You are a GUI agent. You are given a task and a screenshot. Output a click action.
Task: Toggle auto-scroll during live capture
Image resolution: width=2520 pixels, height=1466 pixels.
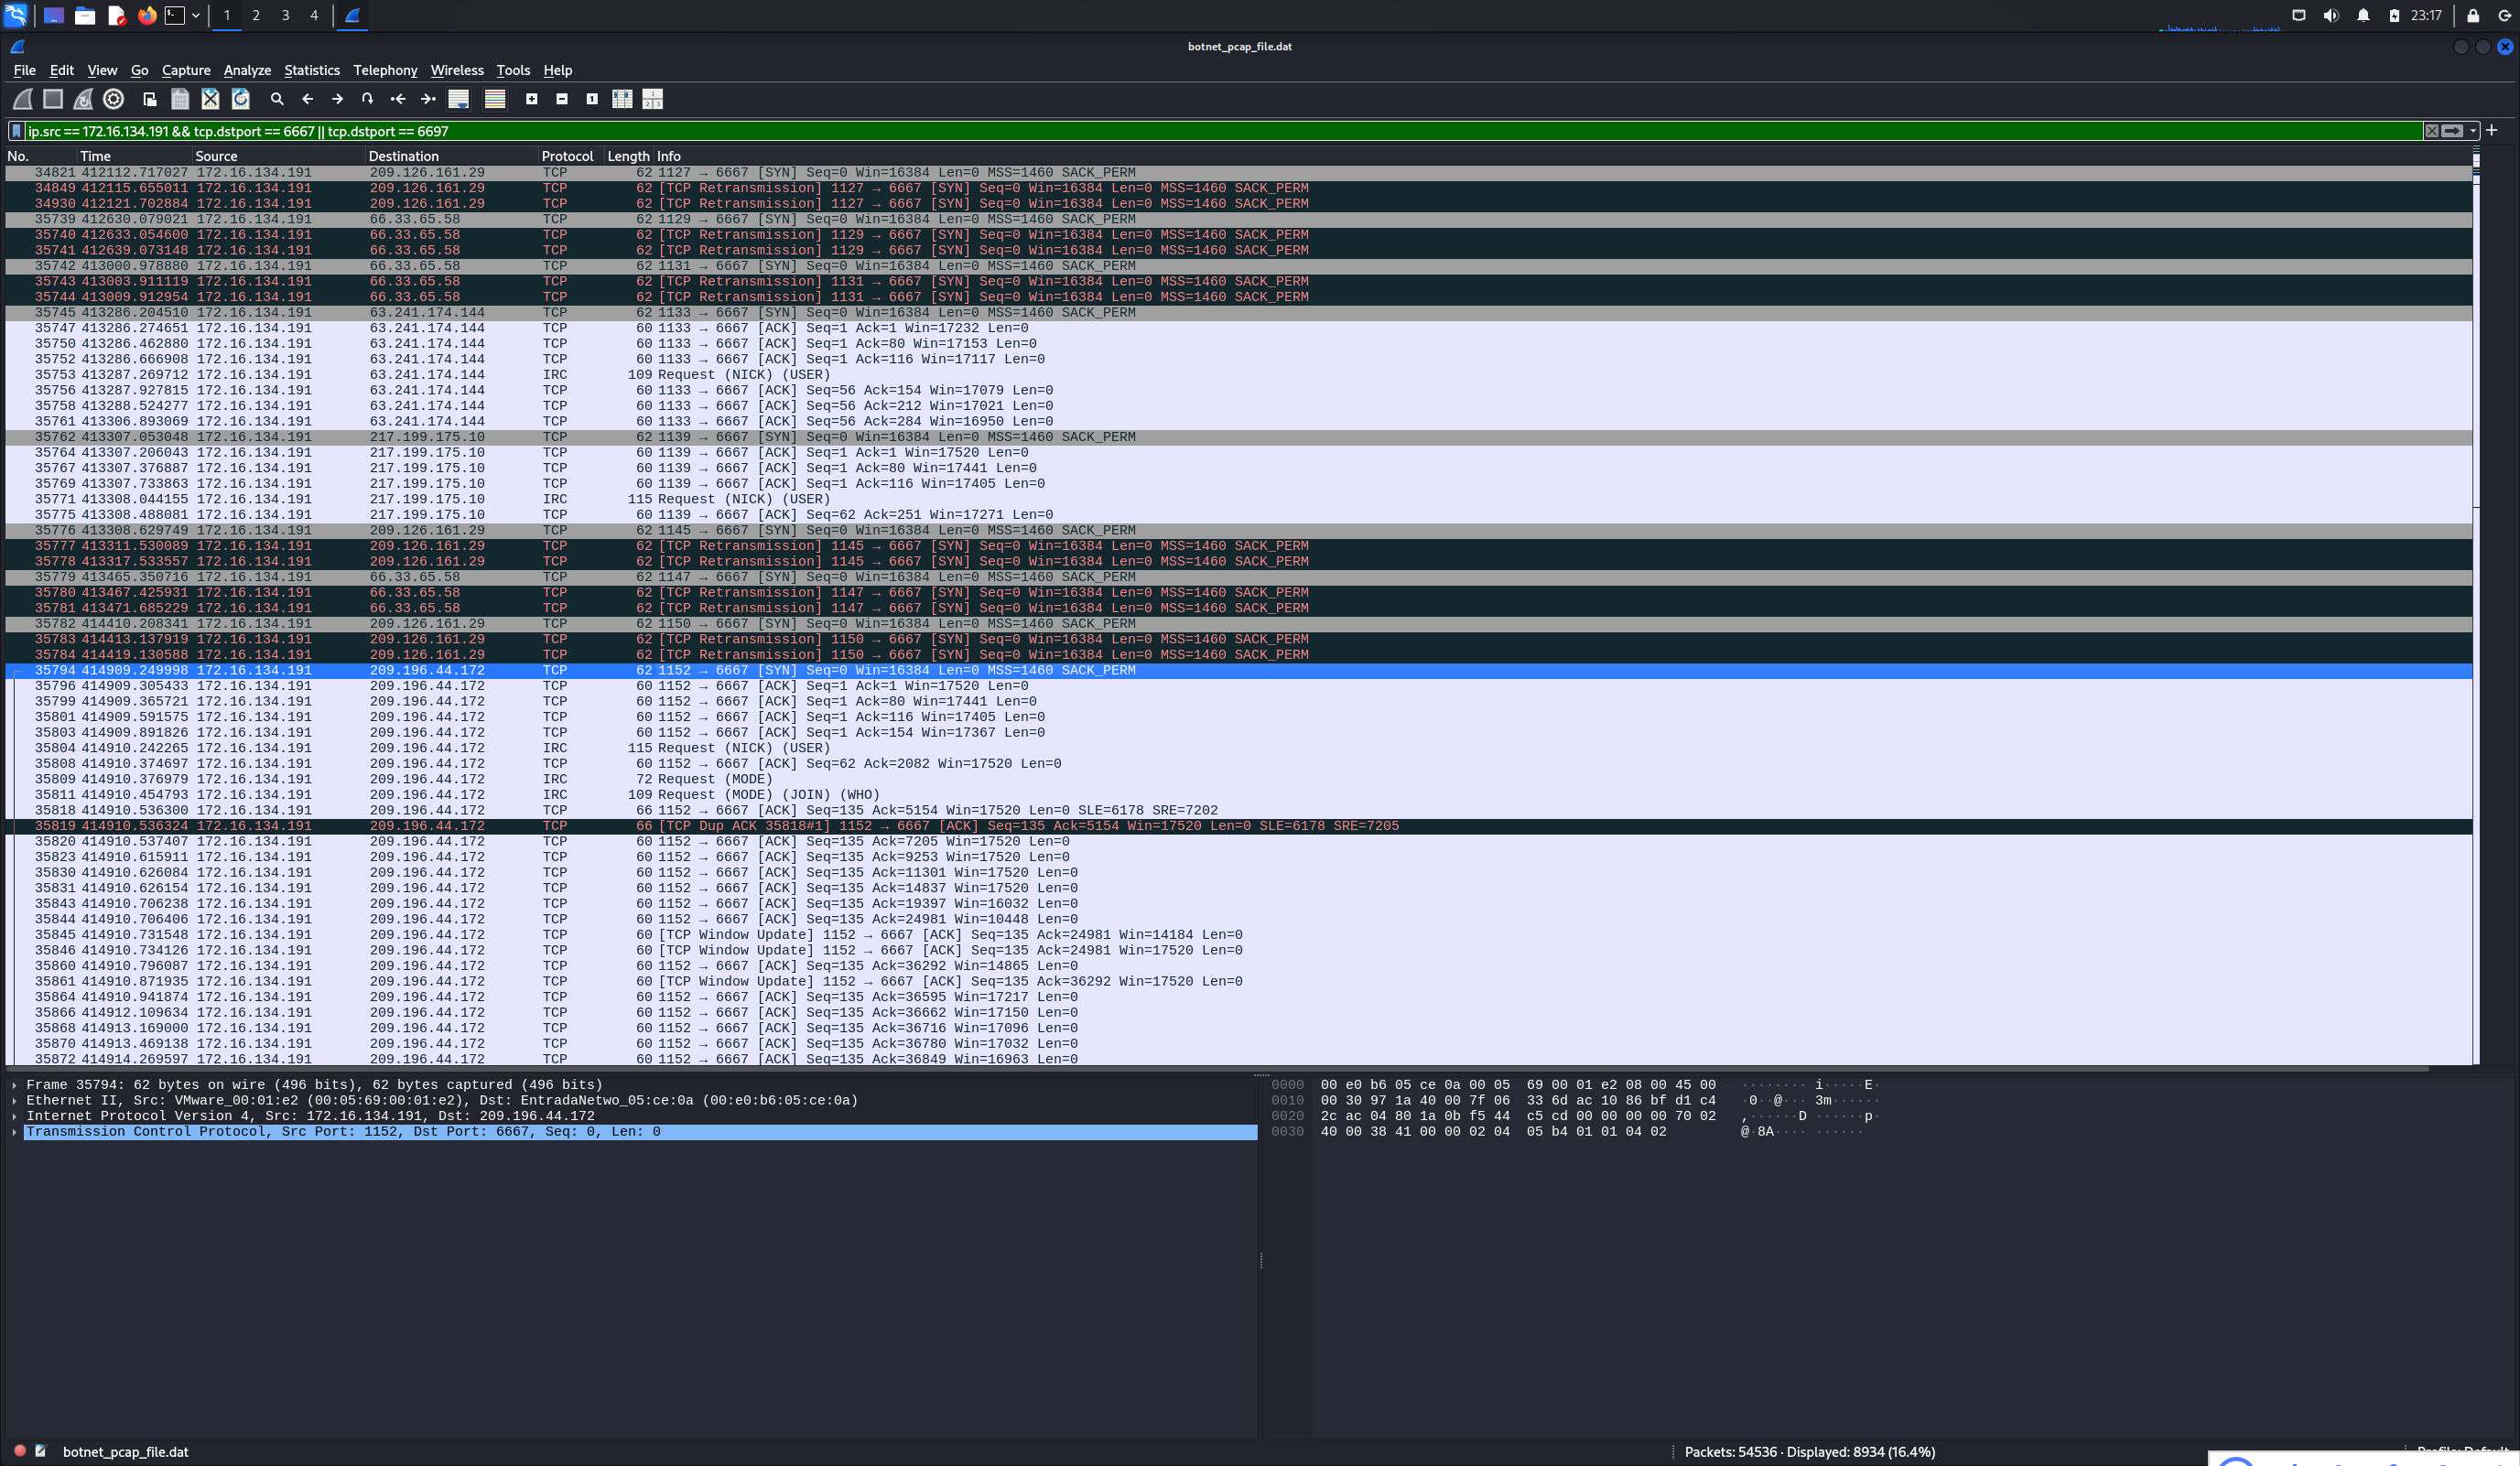coord(458,99)
